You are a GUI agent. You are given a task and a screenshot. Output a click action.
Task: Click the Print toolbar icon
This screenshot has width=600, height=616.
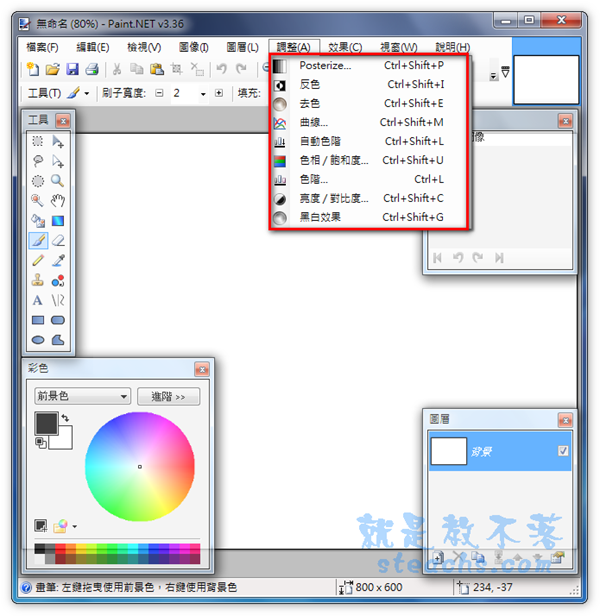coord(92,69)
